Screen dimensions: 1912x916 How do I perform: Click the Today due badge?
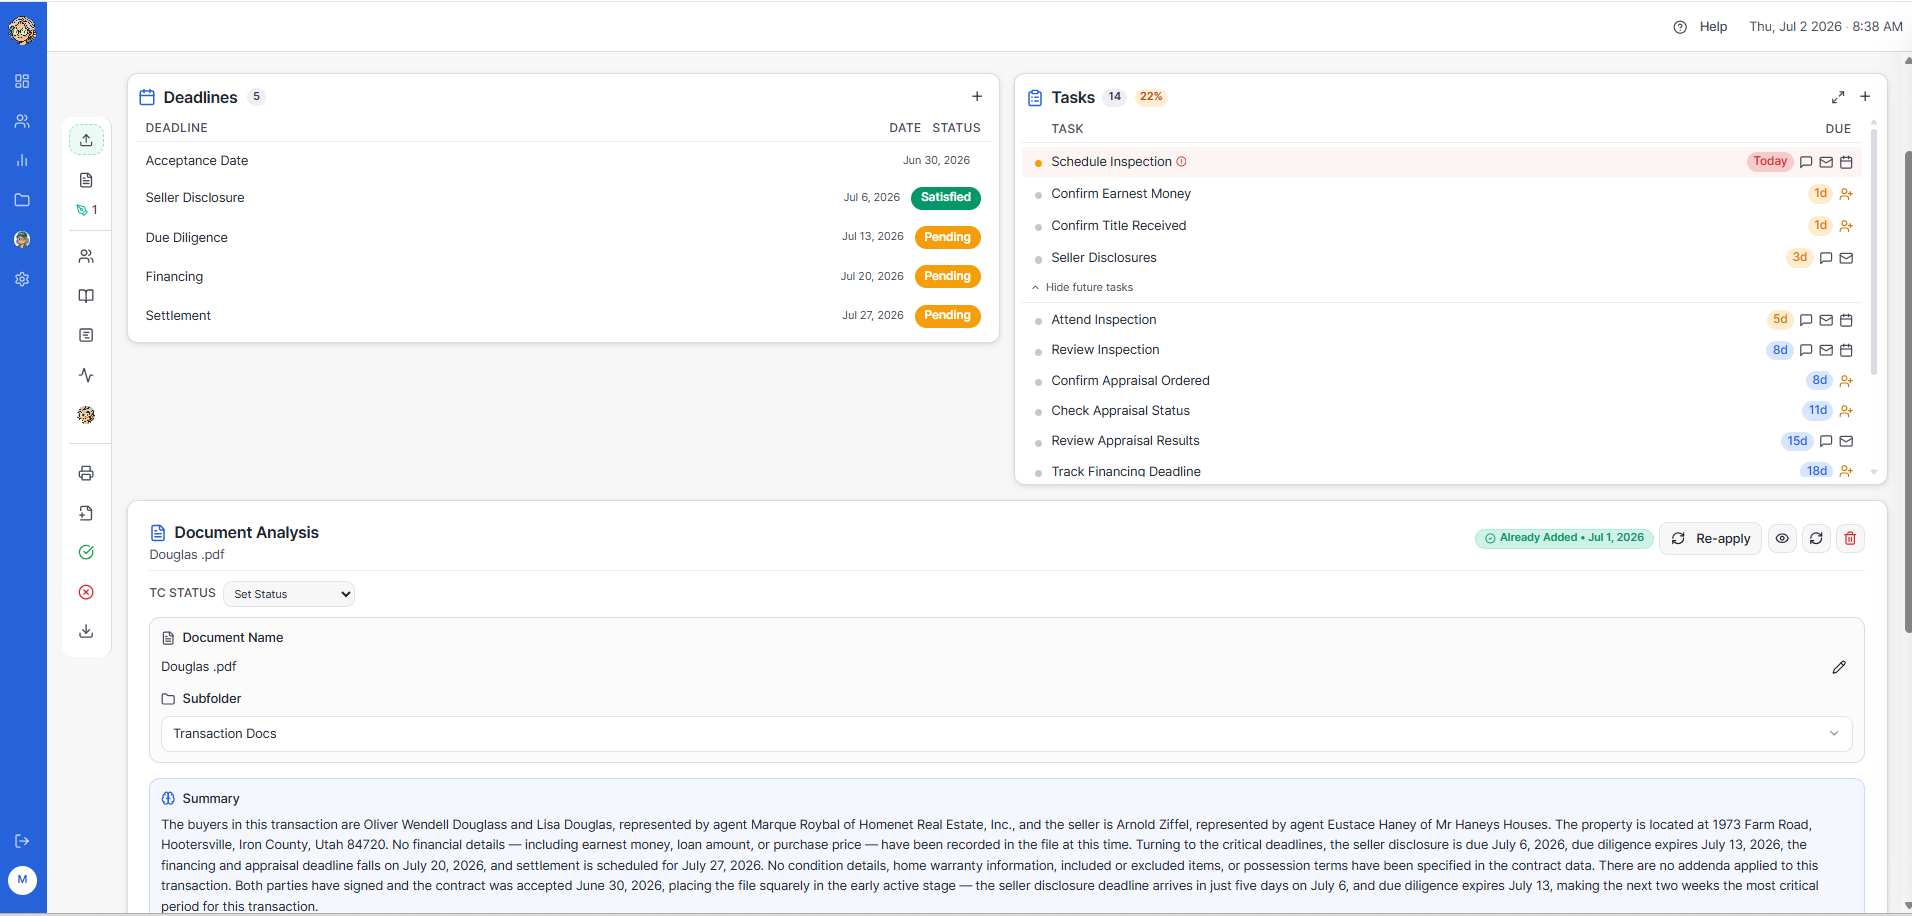pyautogui.click(x=1769, y=162)
